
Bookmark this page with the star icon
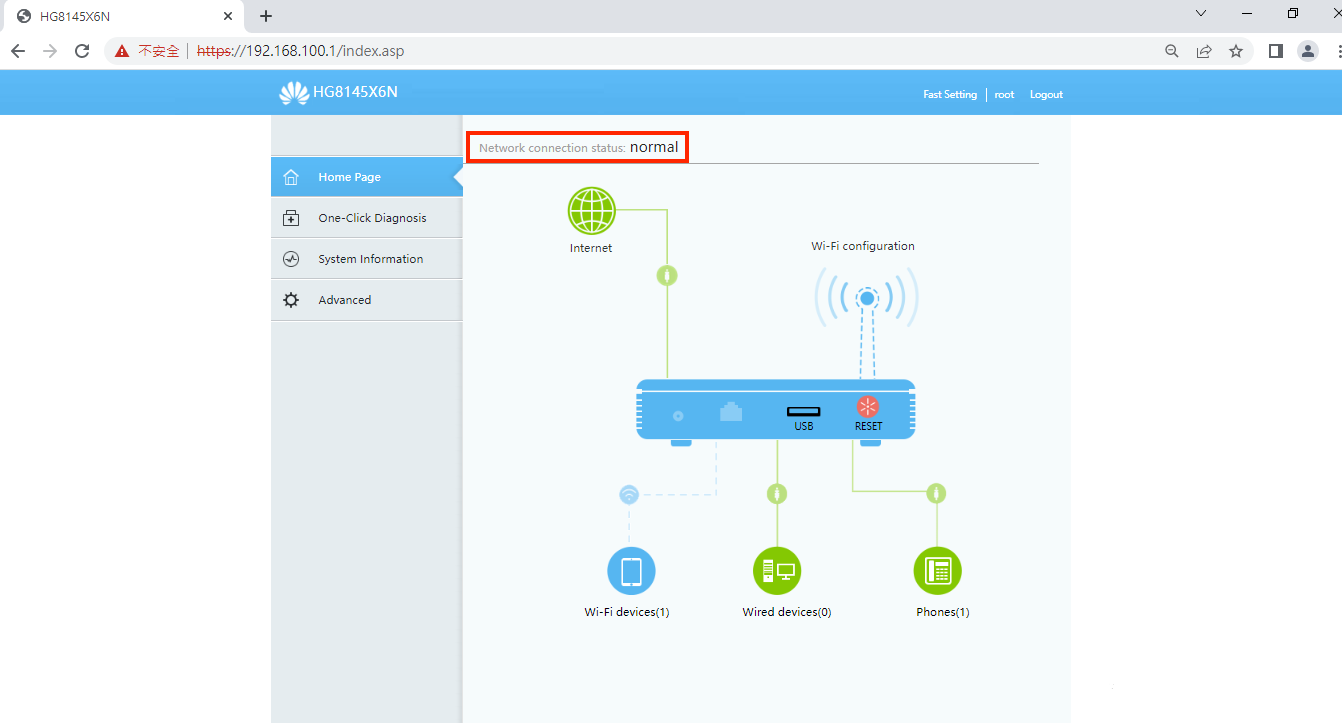pos(1236,51)
